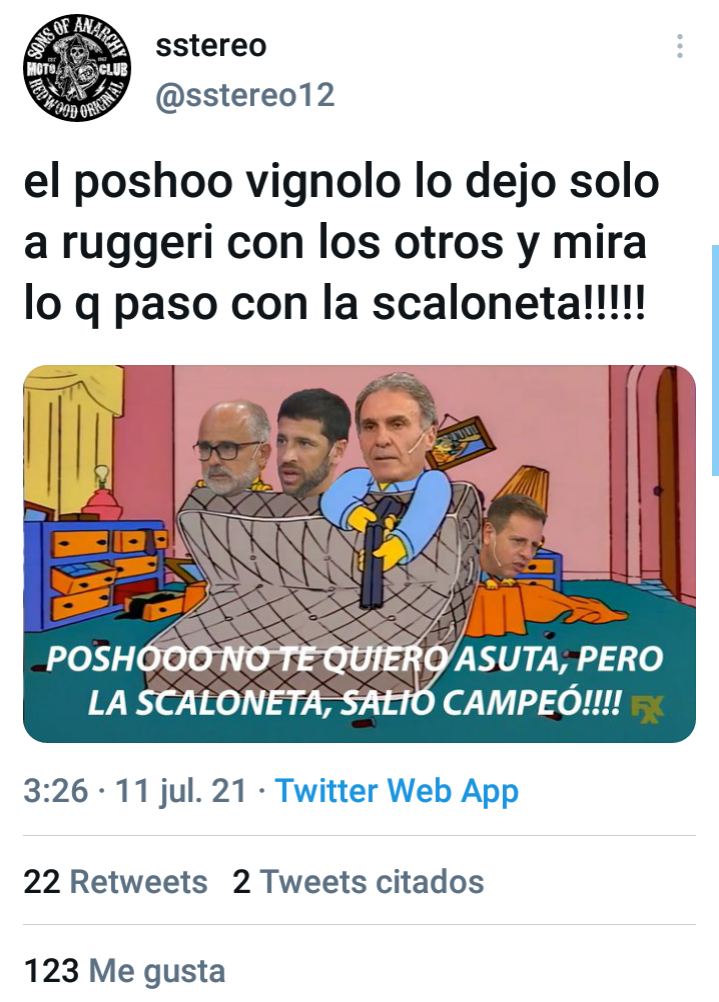Click the face with glasses in the meme
This screenshot has width=719, height=1002.
[x=233, y=447]
